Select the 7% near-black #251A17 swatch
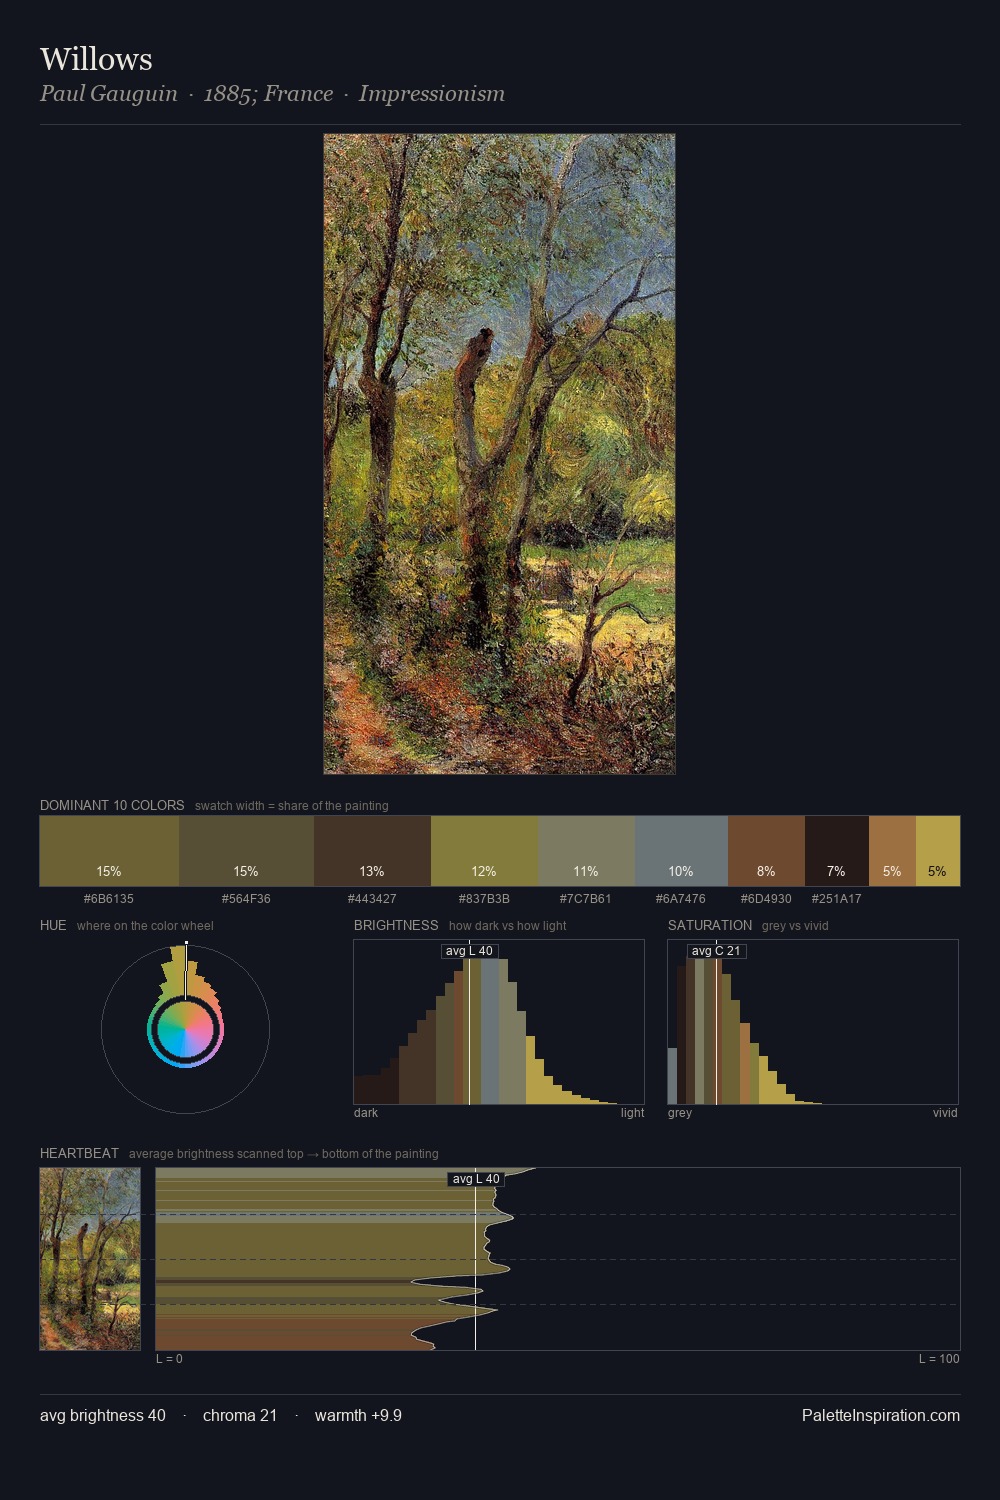Viewport: 1000px width, 1500px height. 837,851
